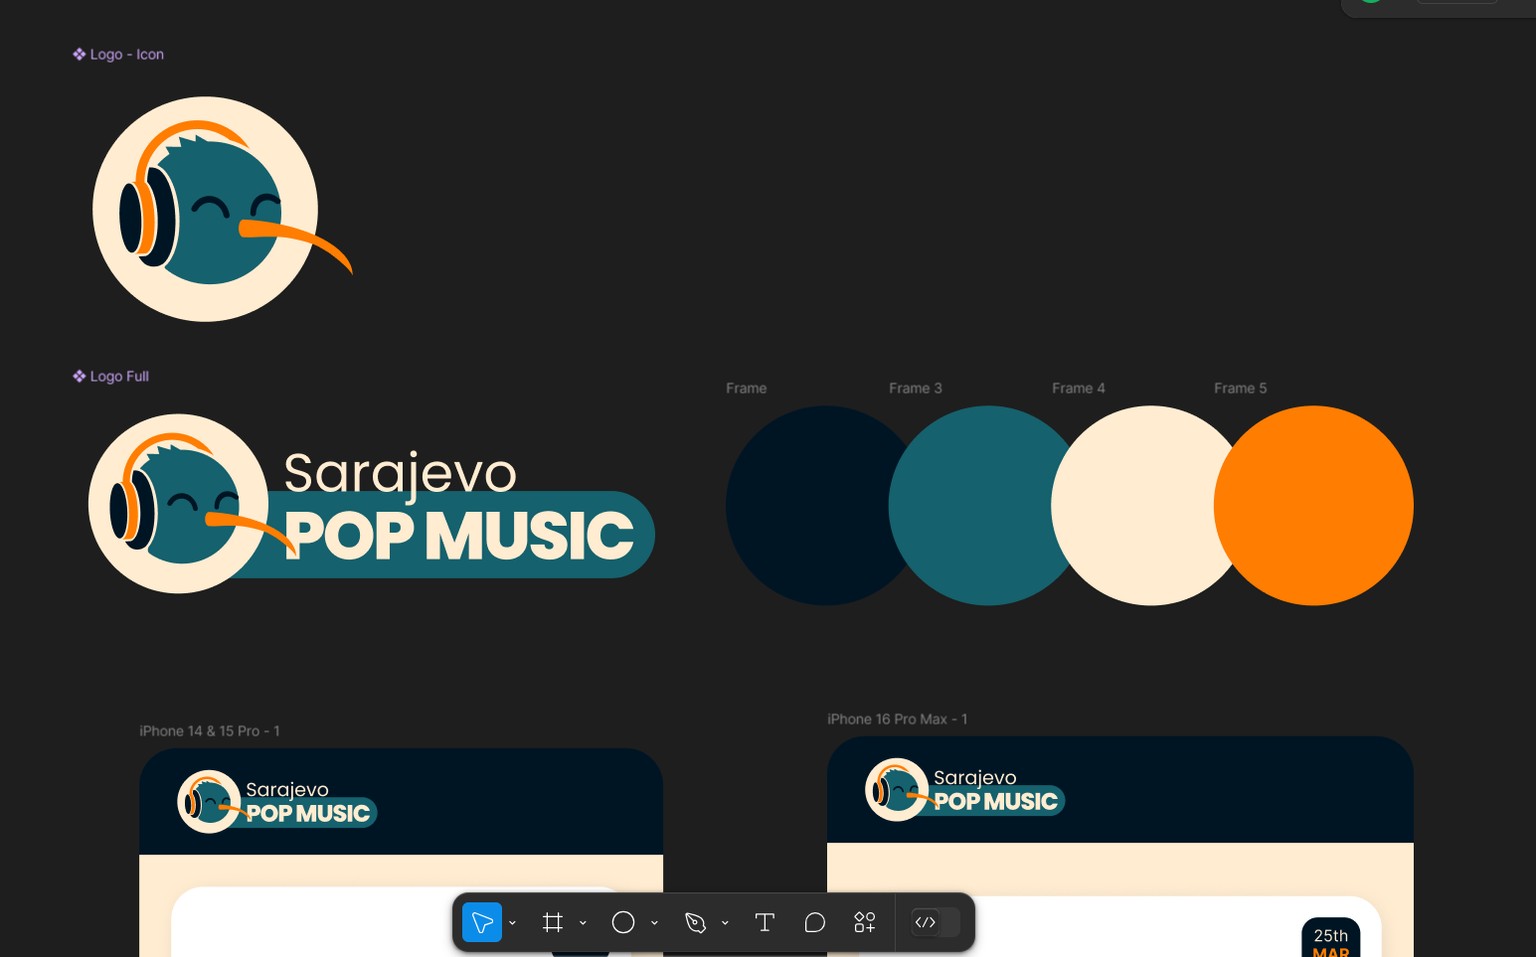Open the Frame tool options dropdown
This screenshot has height=957, width=1536.
tap(583, 923)
